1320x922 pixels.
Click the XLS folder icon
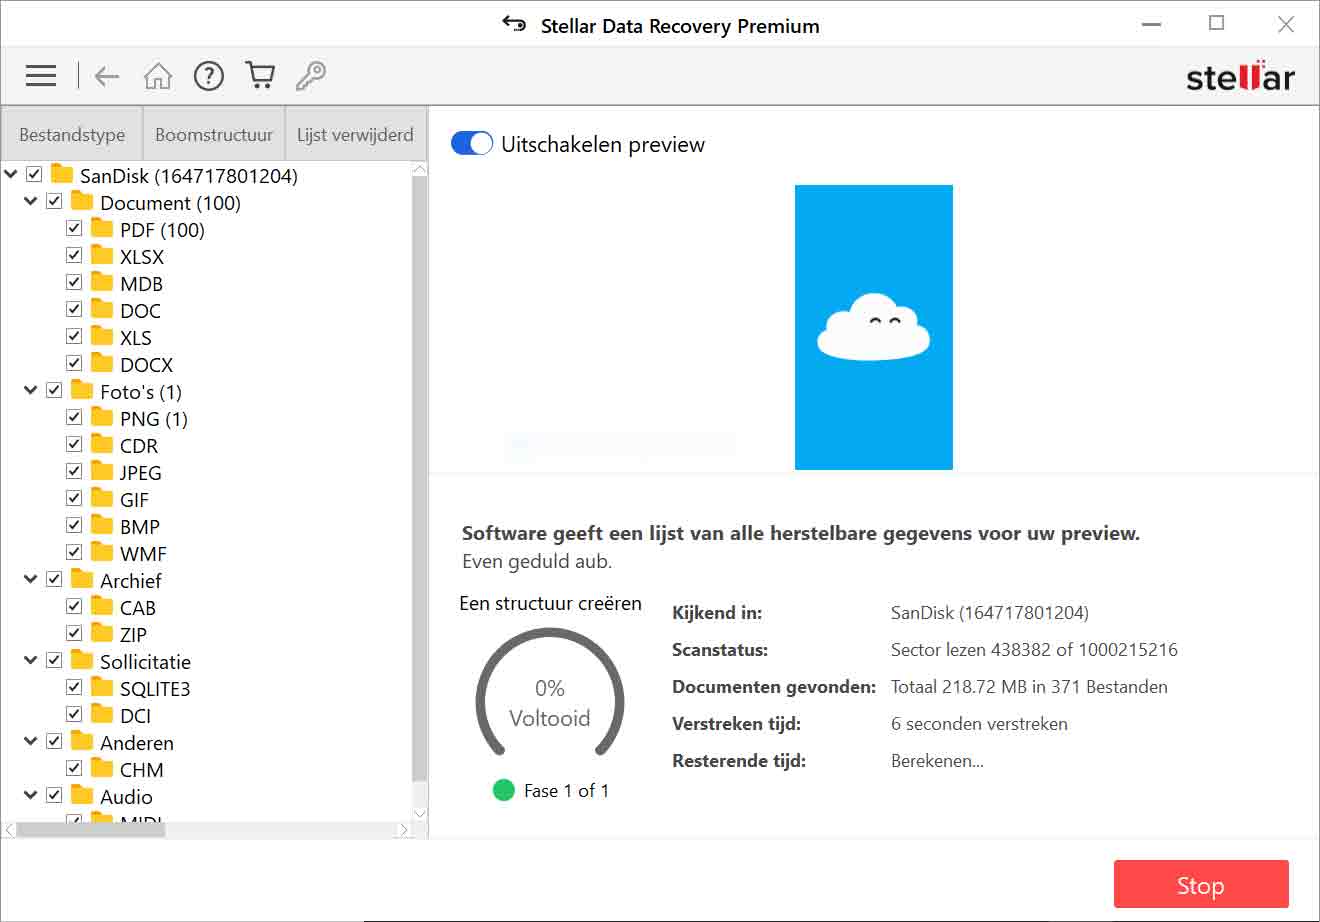click(102, 336)
